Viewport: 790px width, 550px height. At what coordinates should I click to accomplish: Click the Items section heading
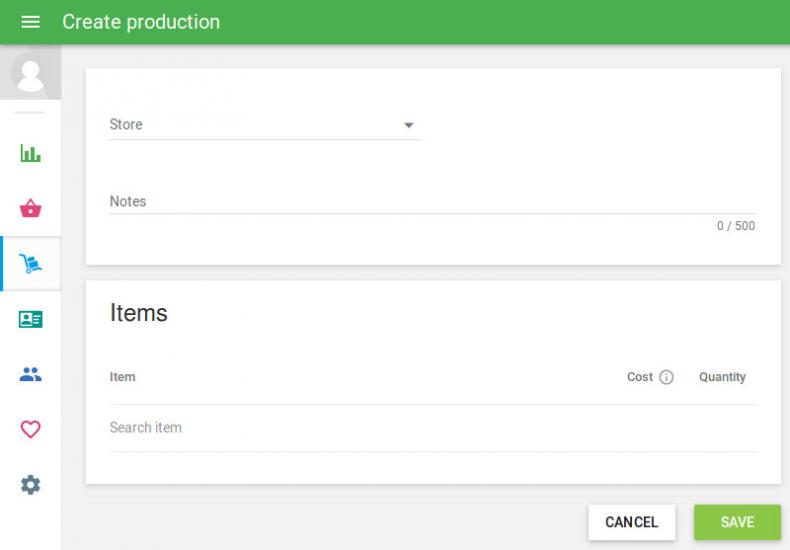pyautogui.click(x=139, y=313)
